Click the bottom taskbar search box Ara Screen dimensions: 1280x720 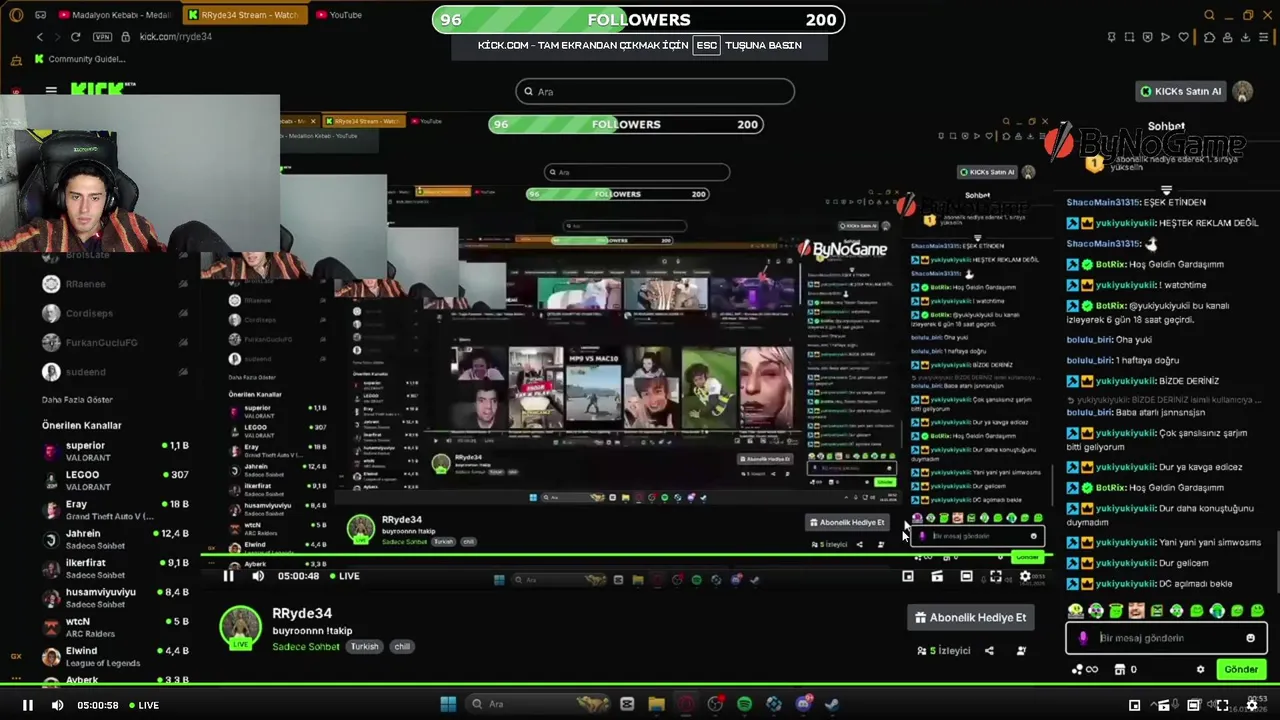tap(540, 704)
